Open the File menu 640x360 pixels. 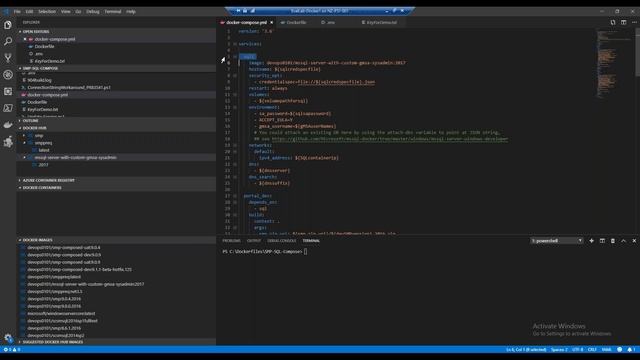click(x=17, y=11)
